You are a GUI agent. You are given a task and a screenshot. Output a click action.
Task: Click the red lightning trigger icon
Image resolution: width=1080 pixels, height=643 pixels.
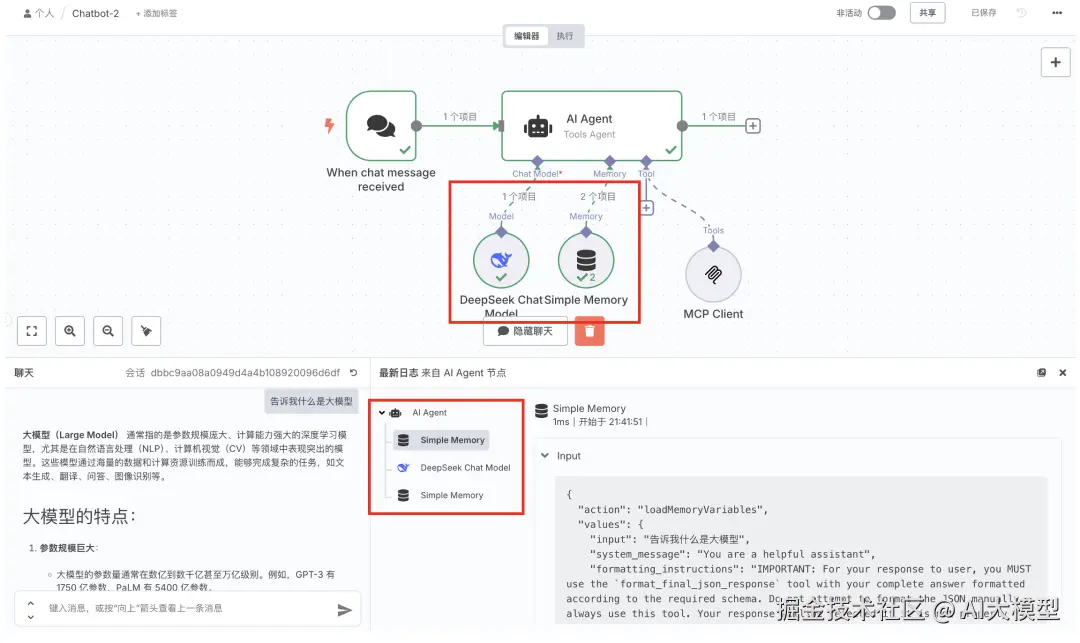coord(329,125)
